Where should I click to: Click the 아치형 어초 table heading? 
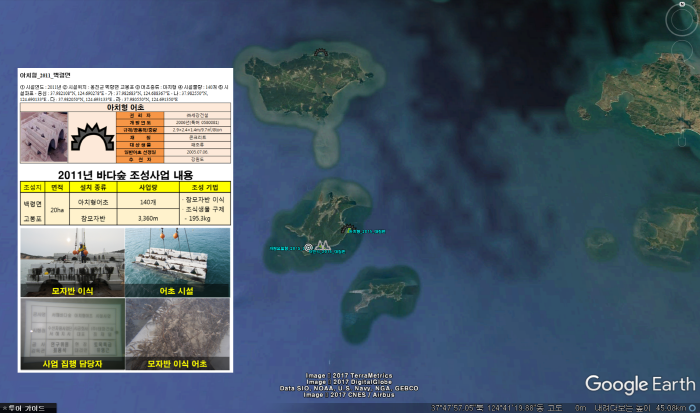[x=125, y=107]
